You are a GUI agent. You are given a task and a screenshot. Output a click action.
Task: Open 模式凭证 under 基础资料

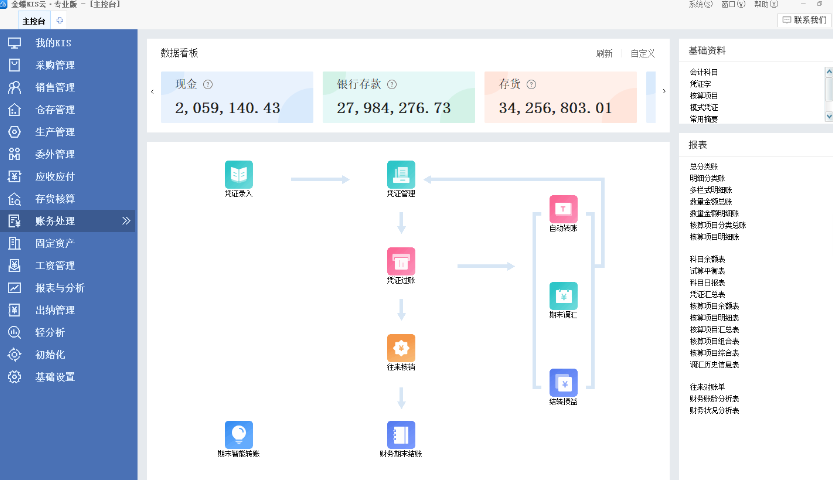click(x=703, y=107)
